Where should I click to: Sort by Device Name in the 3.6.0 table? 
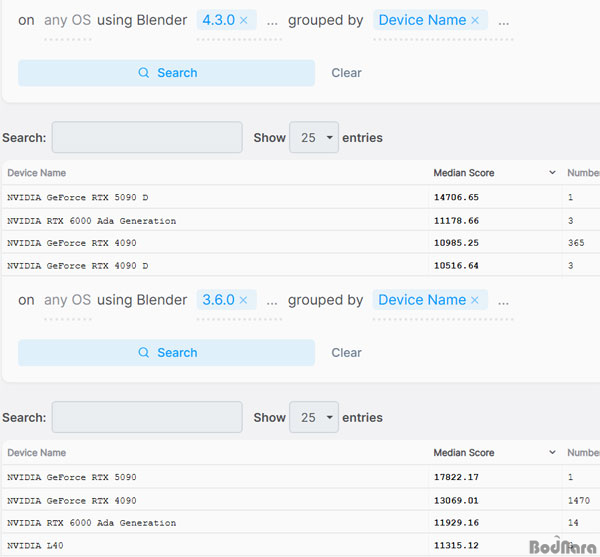(37, 453)
